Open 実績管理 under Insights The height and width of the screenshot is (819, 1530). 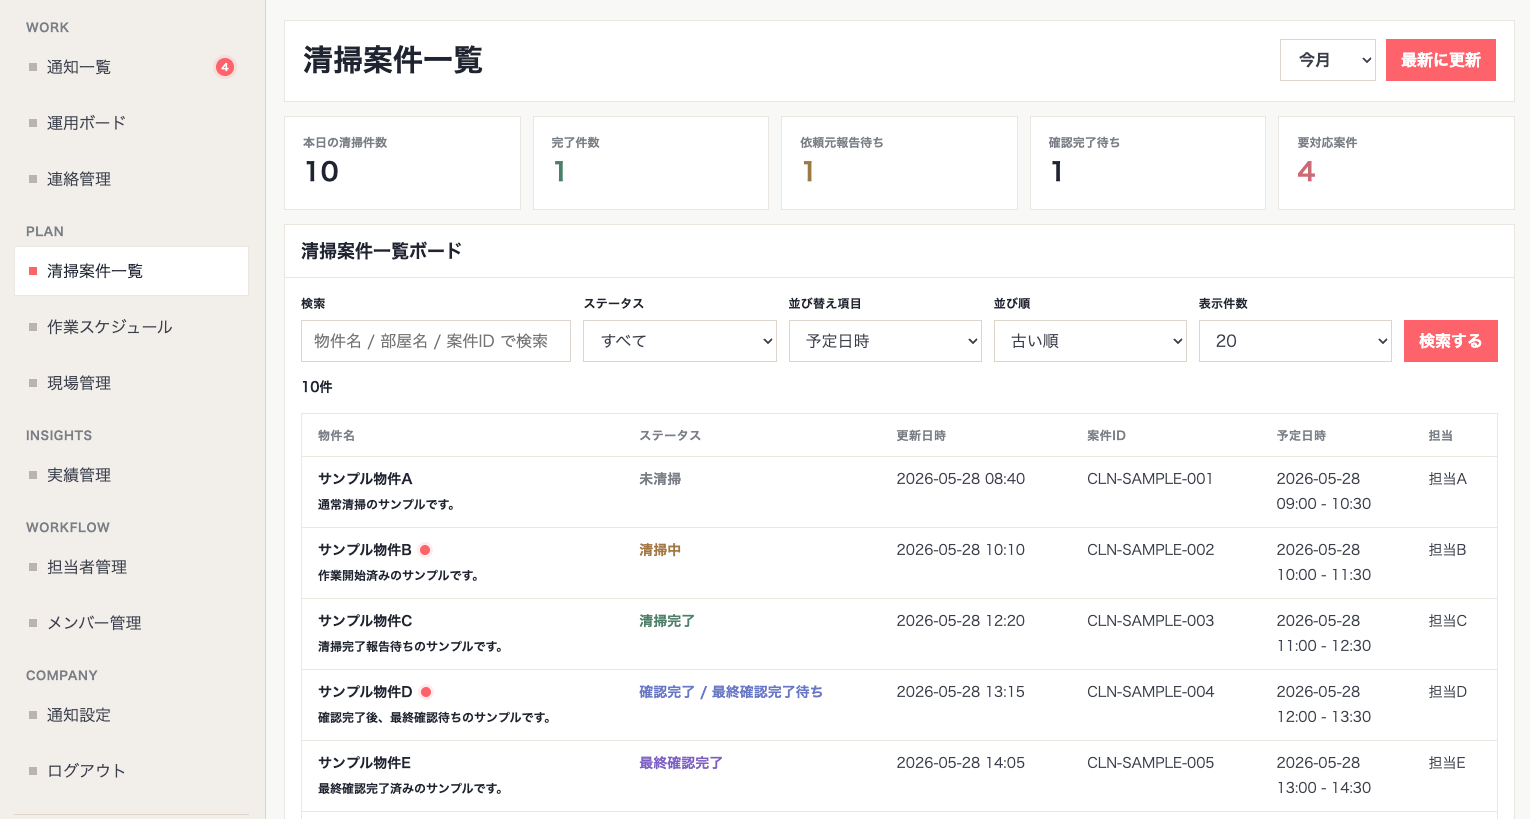tap(131, 475)
